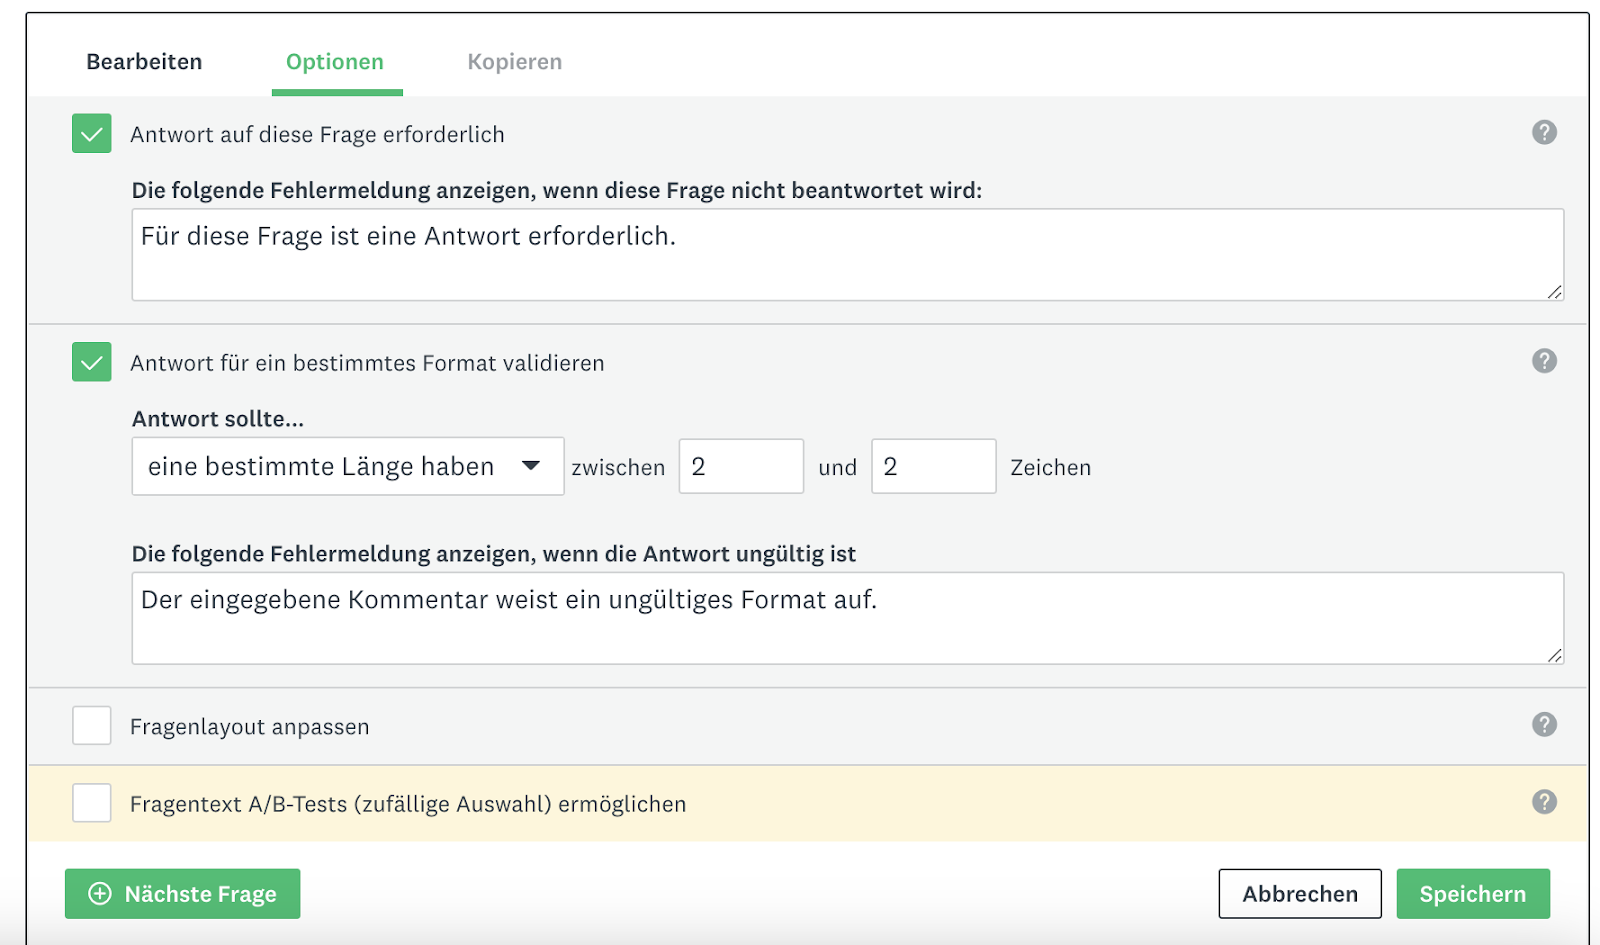Enable 'Fragenlayout anpassen' checkbox
The width and height of the screenshot is (1600, 945).
tap(92, 726)
